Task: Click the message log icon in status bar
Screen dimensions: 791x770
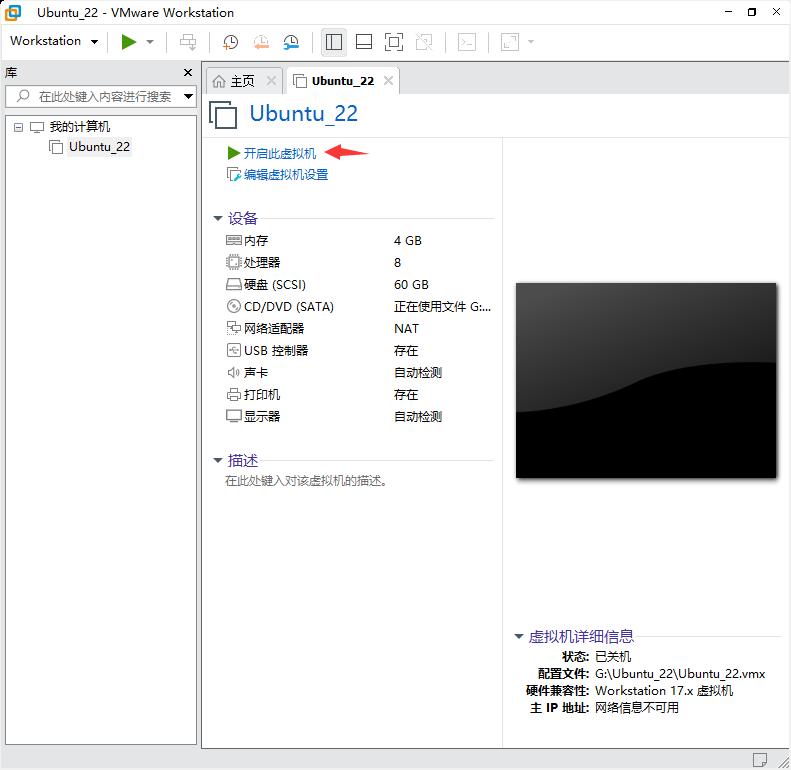Action: (x=759, y=759)
